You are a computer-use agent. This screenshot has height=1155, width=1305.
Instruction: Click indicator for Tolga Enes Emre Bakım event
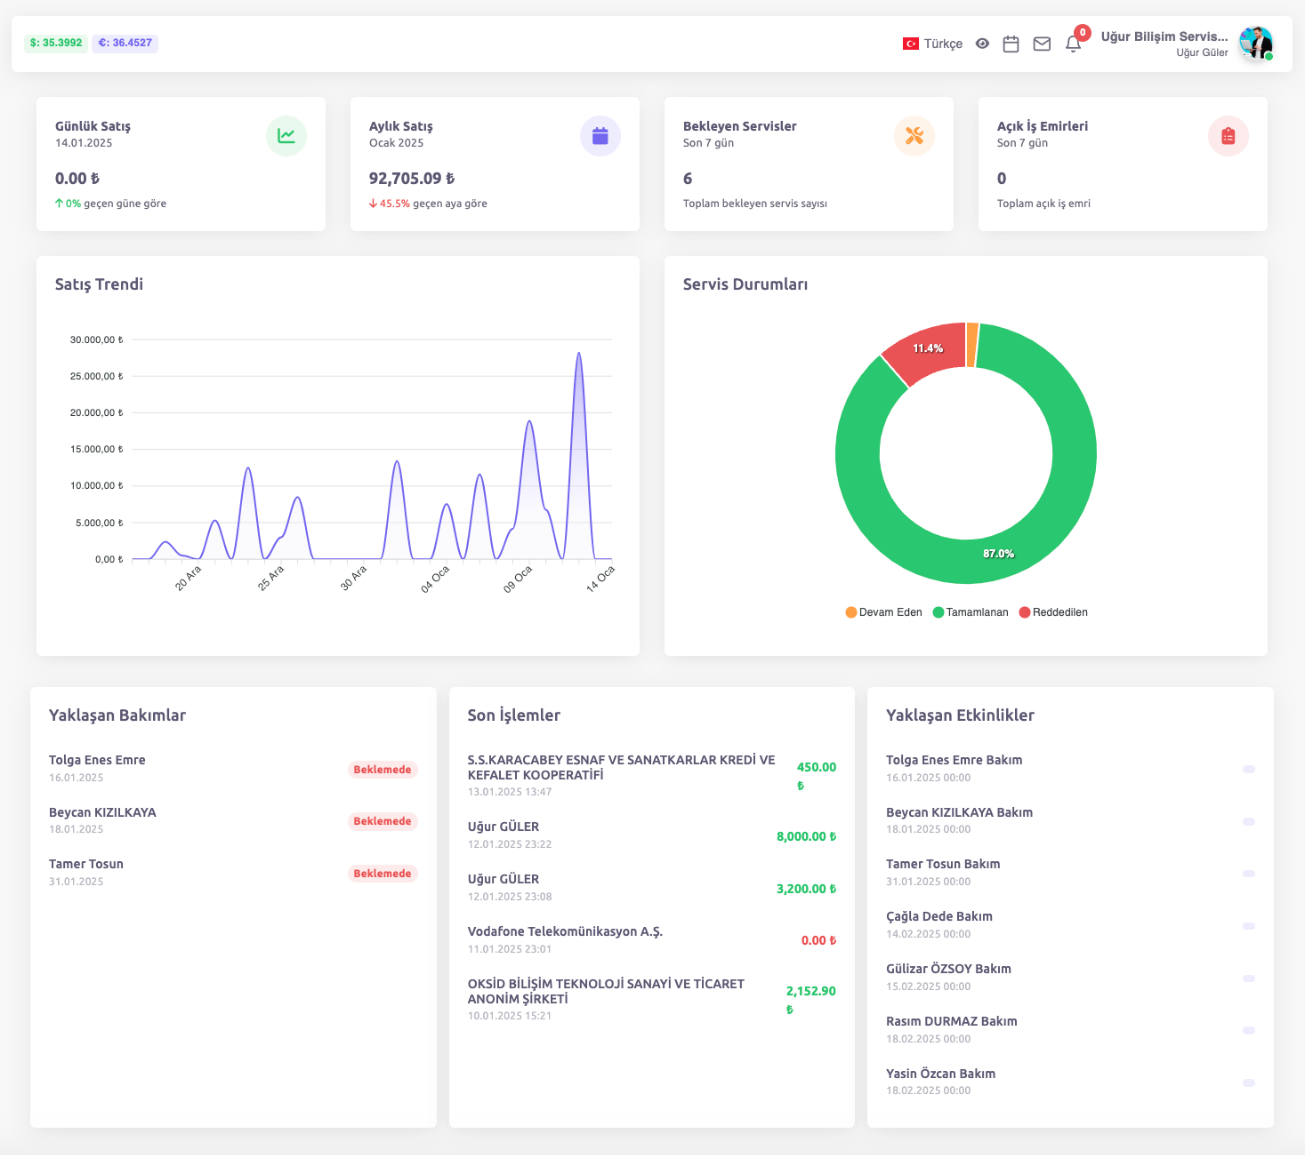(x=1248, y=769)
